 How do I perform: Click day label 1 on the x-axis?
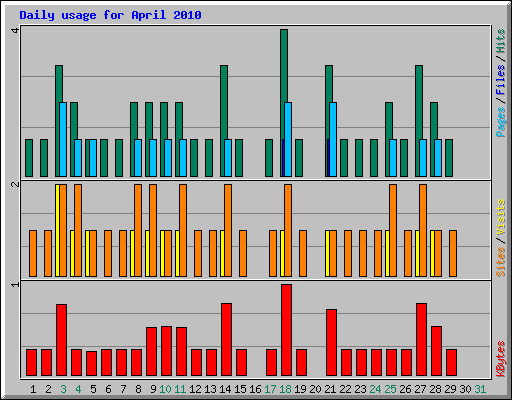pyautogui.click(x=33, y=389)
